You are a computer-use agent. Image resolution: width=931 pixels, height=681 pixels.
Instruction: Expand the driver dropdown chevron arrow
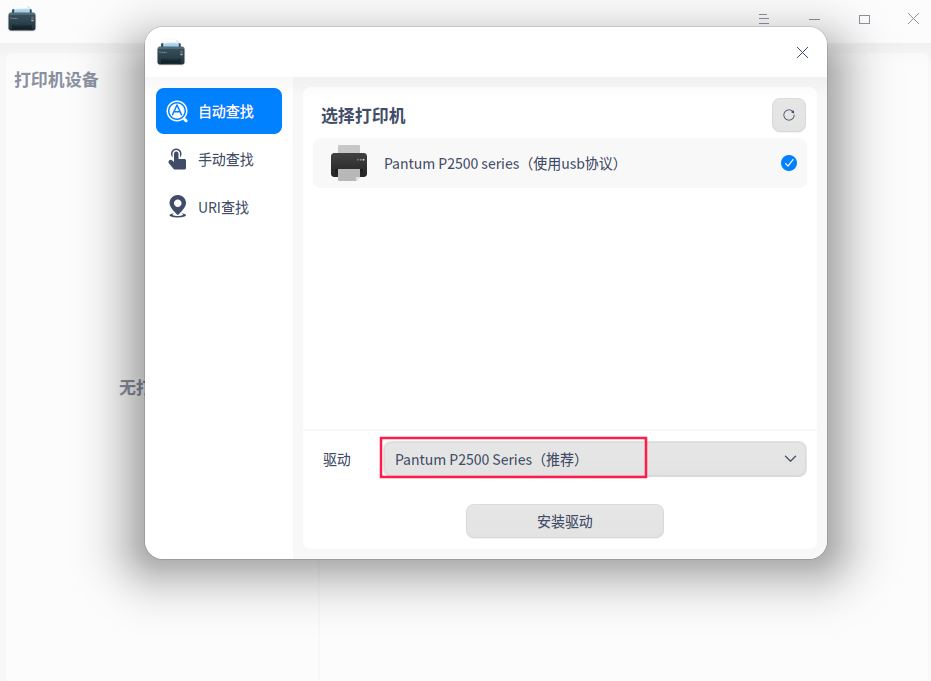[x=790, y=459]
